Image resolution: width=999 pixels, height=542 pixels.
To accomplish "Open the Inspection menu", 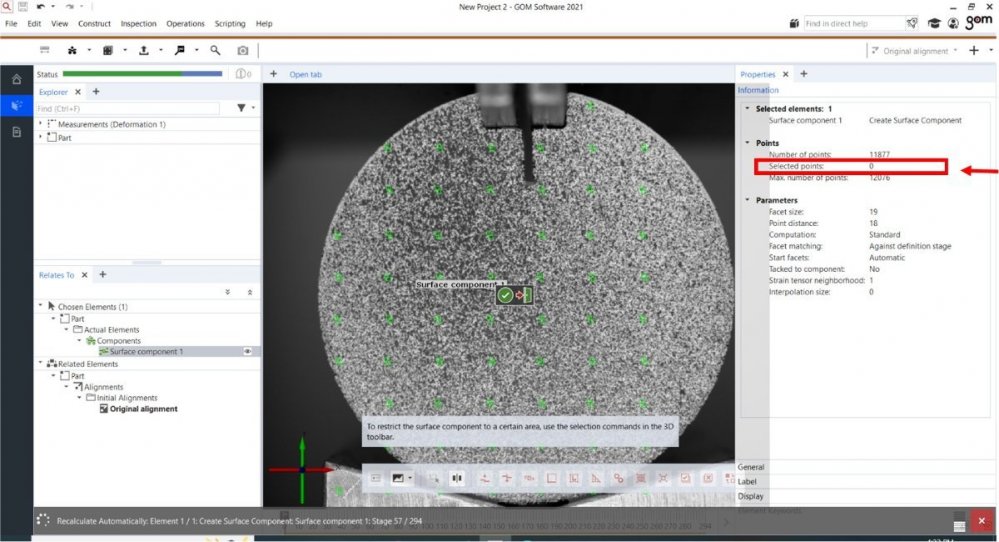I will pos(138,23).
